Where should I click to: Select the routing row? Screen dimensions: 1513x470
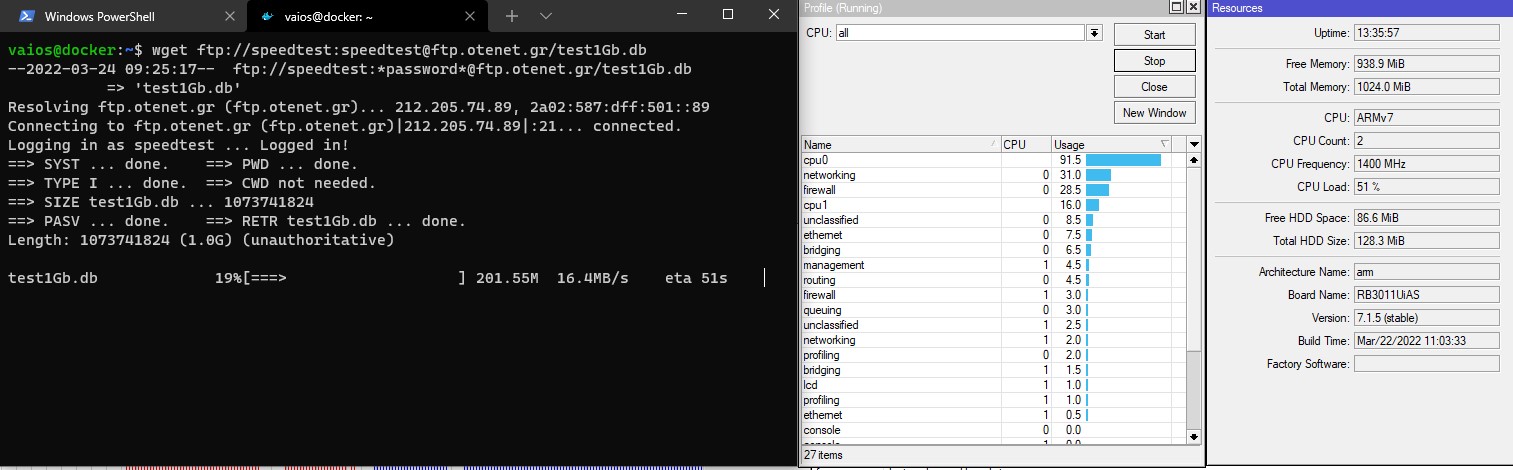pos(993,280)
